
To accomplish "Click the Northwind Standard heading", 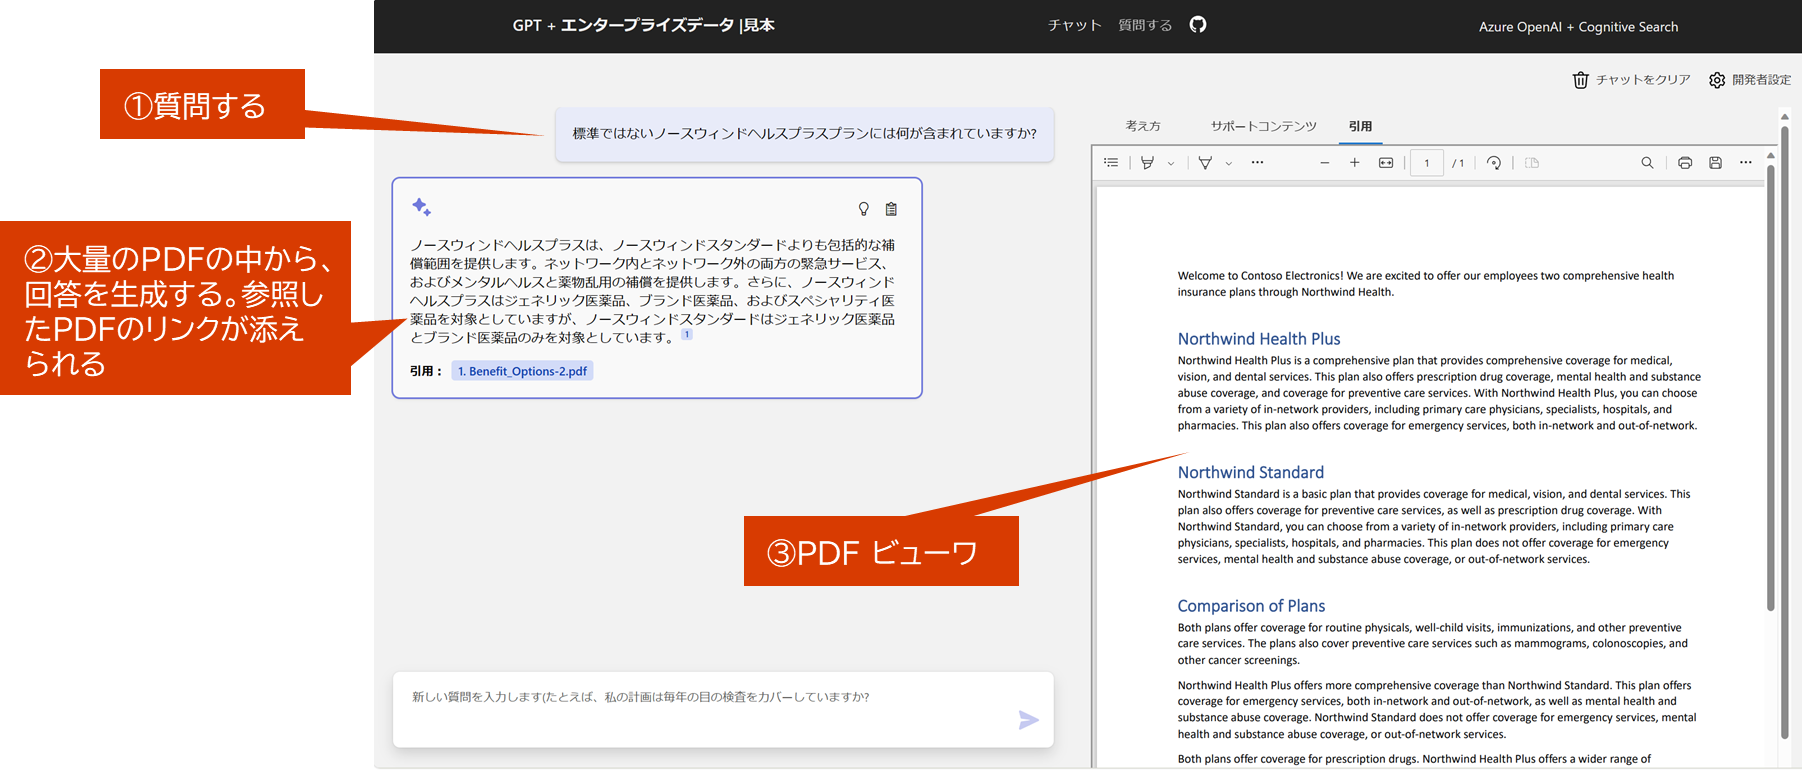I will 1251,472.
